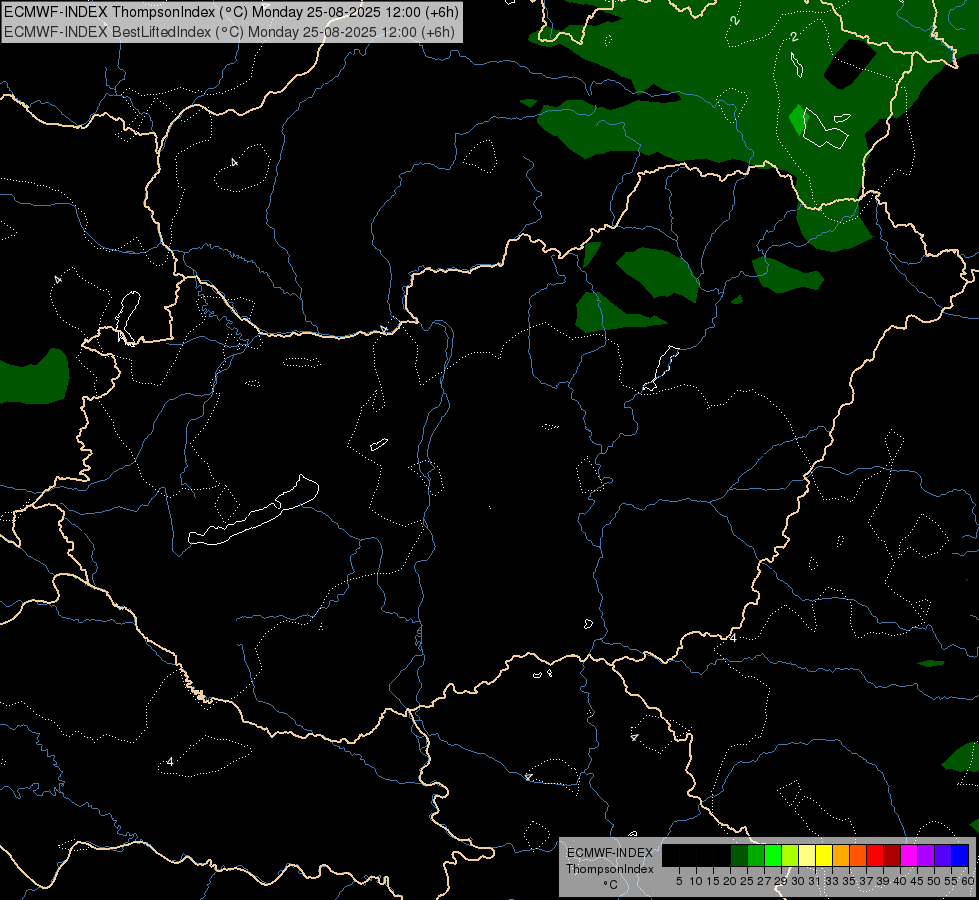Click the legend tick value '40'
The height and width of the screenshot is (900, 979).
tap(900, 881)
